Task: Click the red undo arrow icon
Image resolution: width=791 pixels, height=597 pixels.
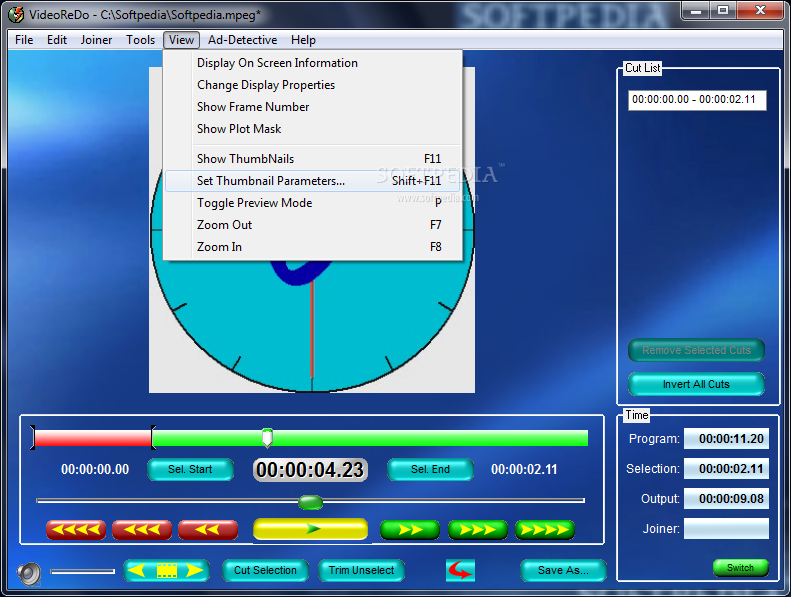Action: (460, 570)
